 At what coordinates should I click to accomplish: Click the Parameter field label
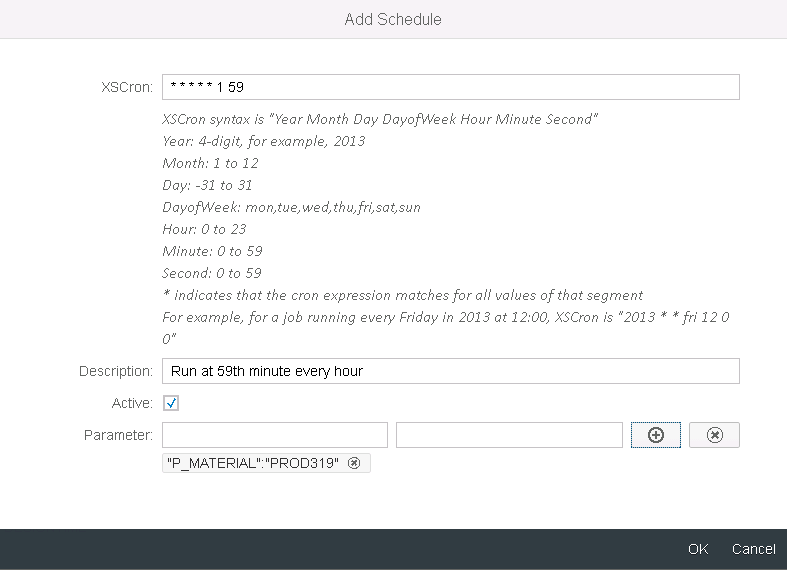(119, 435)
